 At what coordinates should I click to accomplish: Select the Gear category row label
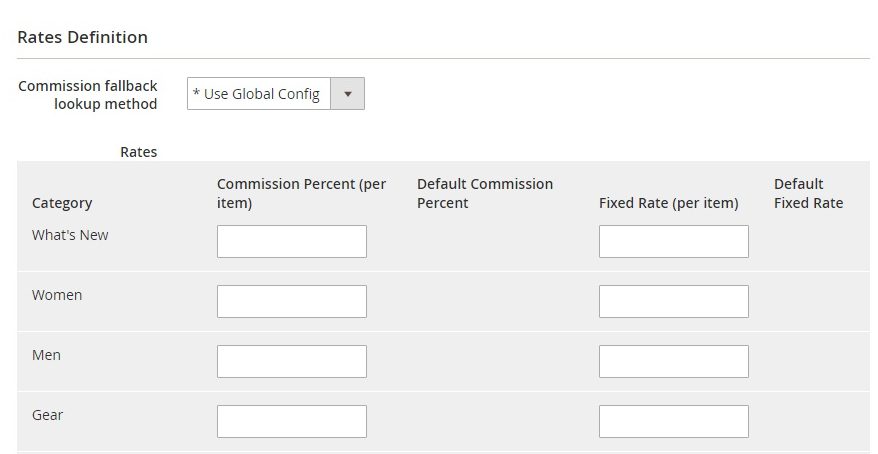[48, 415]
